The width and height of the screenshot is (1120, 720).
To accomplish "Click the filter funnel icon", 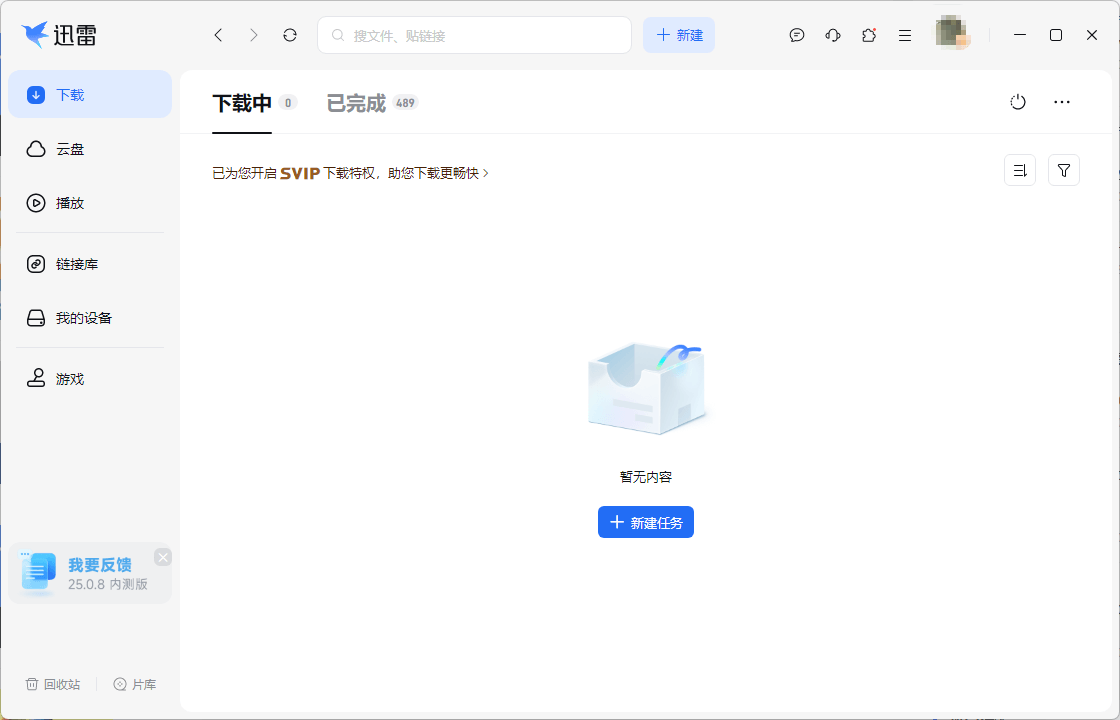I will pos(1064,171).
